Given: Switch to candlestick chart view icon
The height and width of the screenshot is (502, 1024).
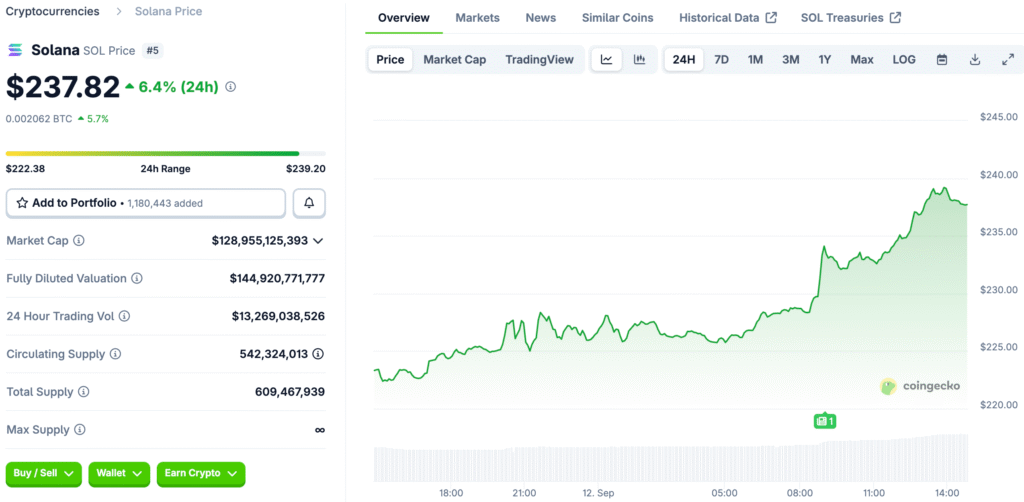Looking at the screenshot, I should (639, 60).
